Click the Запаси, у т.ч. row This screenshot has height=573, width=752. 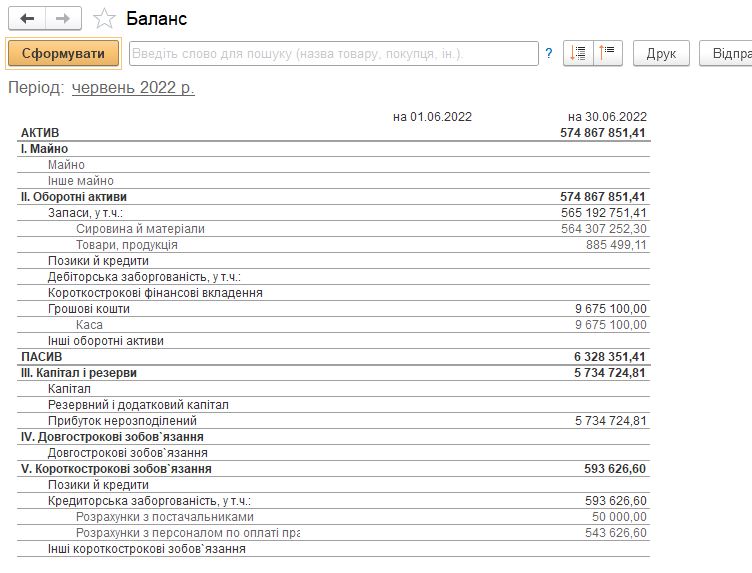[x=334, y=213]
